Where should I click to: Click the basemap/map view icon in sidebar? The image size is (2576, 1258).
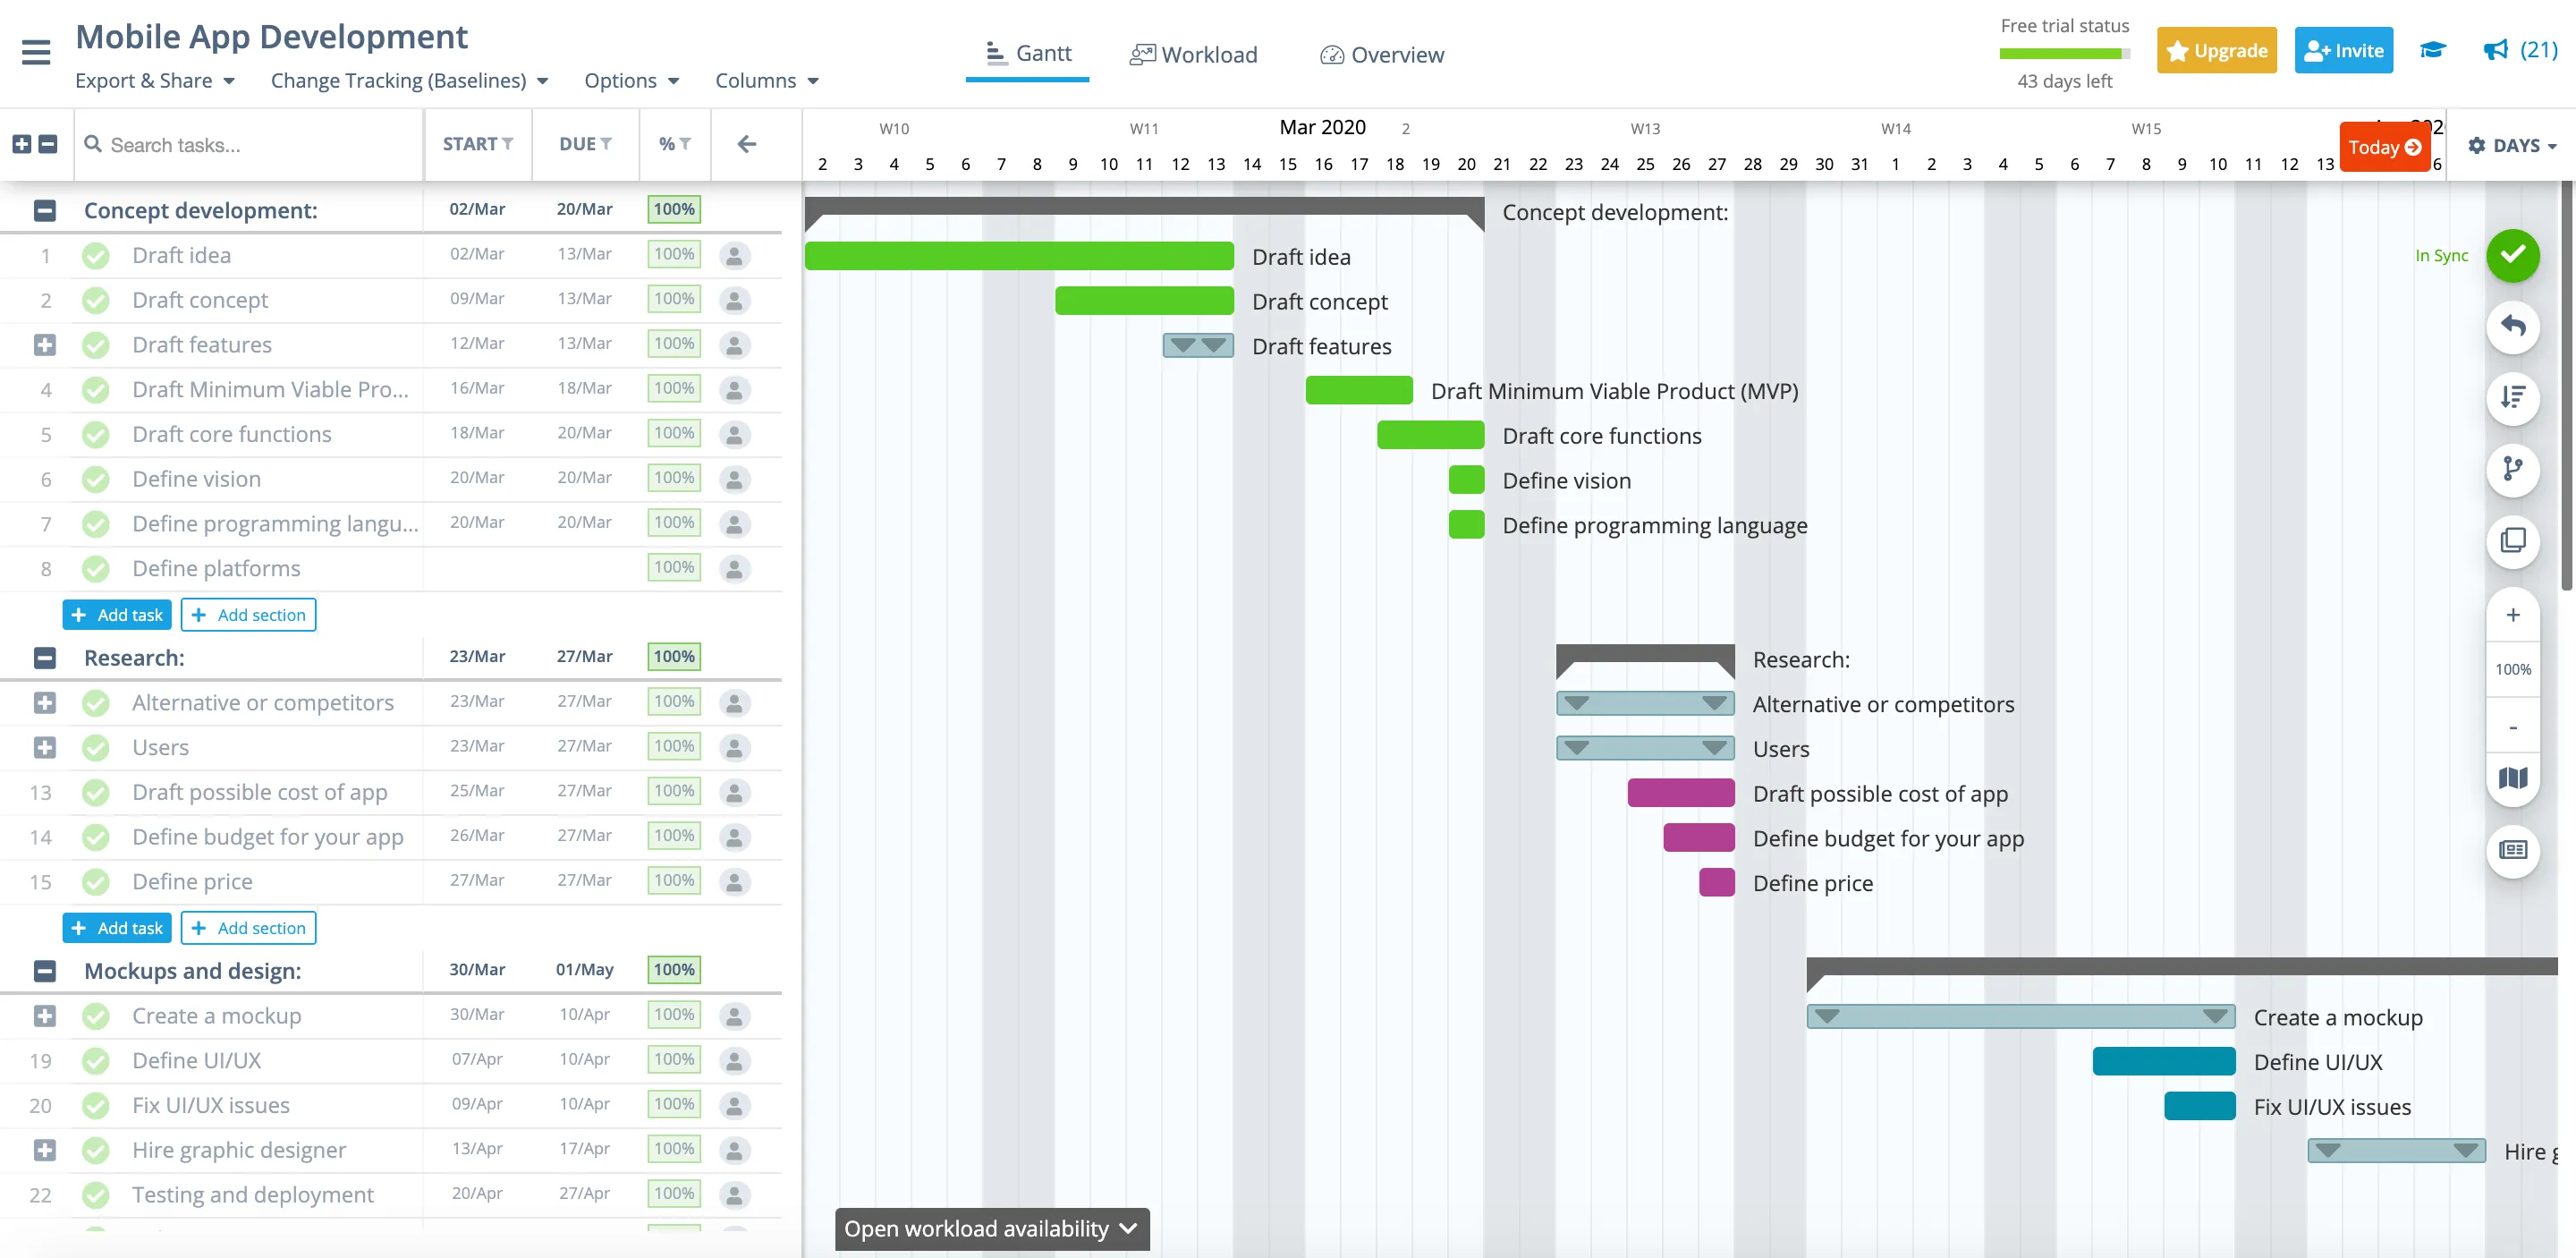click(2513, 773)
